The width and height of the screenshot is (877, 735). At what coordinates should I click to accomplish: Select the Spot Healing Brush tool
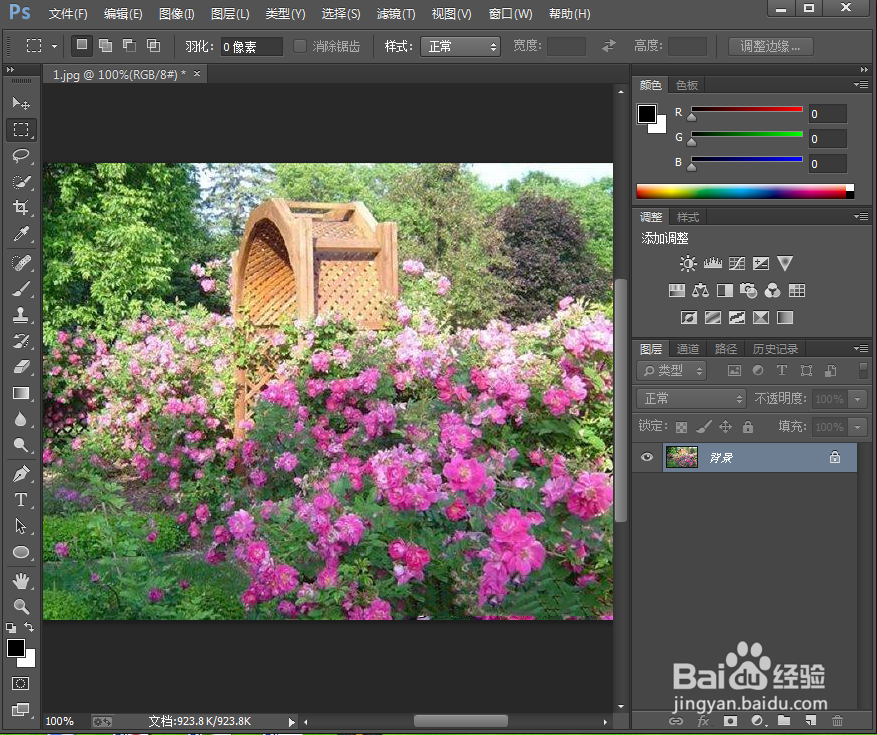21,262
